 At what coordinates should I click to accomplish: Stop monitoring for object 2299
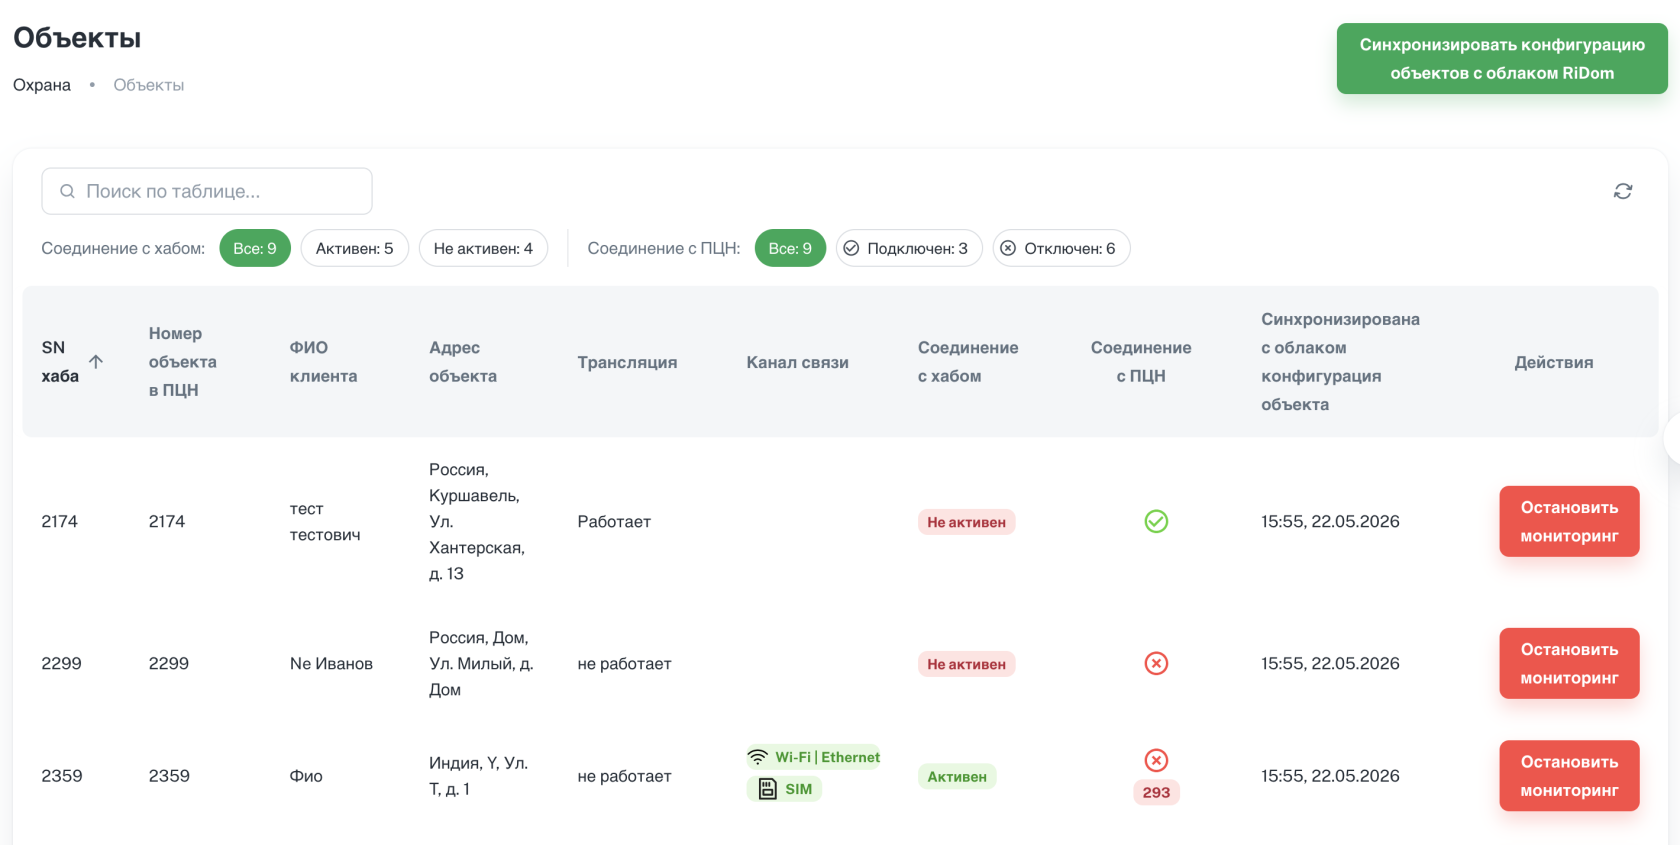pos(1569,663)
